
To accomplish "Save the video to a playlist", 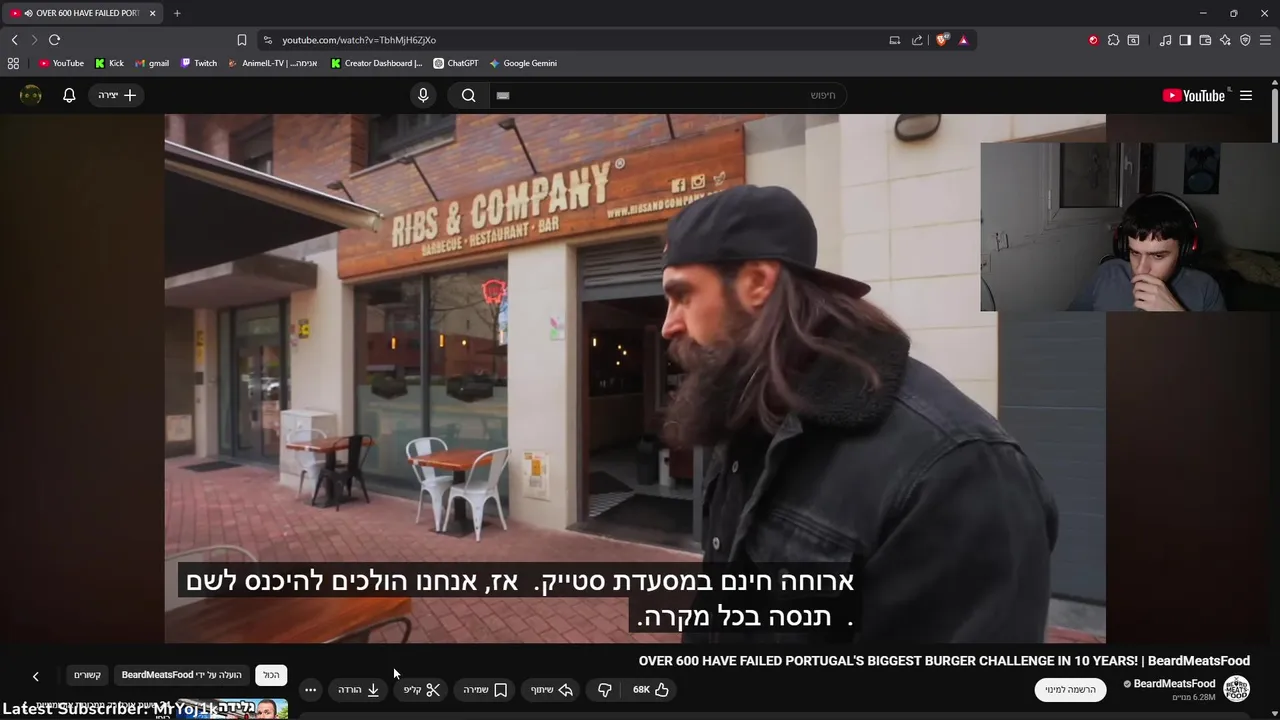I will (x=485, y=689).
